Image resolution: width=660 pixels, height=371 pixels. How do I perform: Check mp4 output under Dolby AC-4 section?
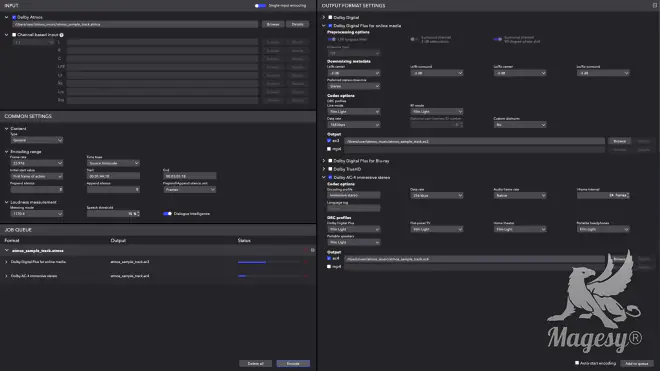point(329,267)
